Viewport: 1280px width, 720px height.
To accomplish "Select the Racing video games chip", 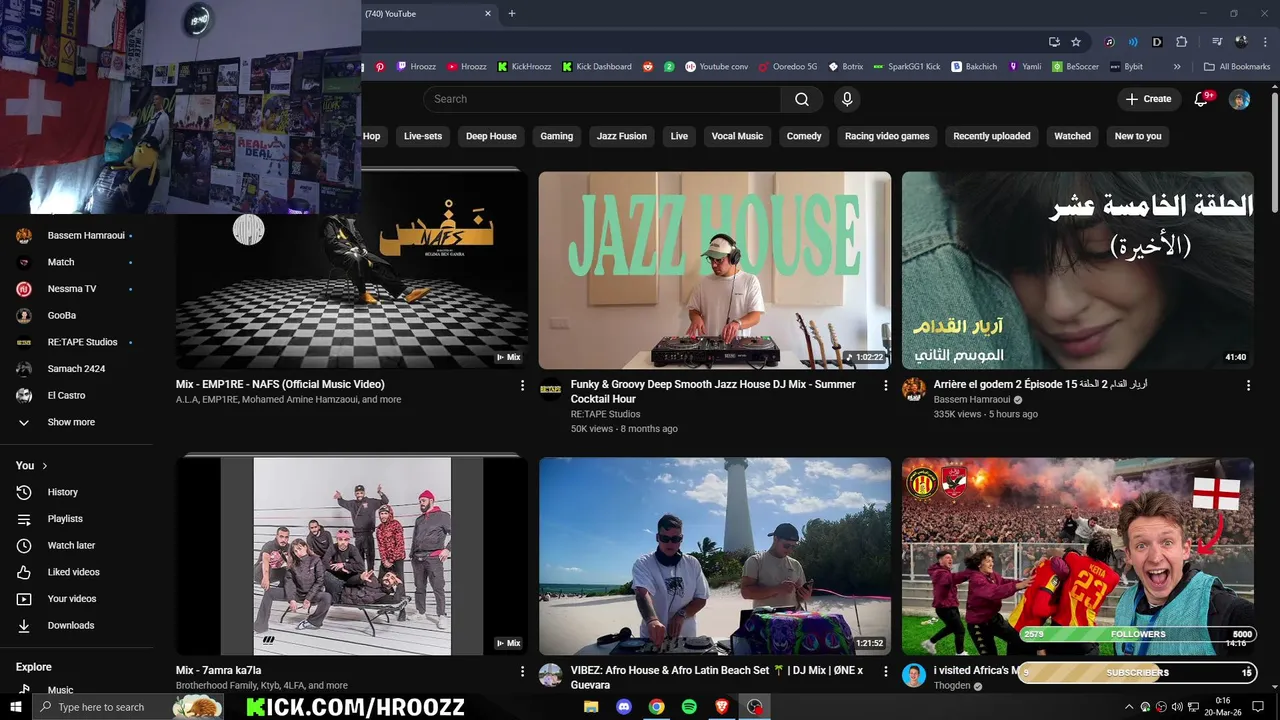I will tap(887, 136).
